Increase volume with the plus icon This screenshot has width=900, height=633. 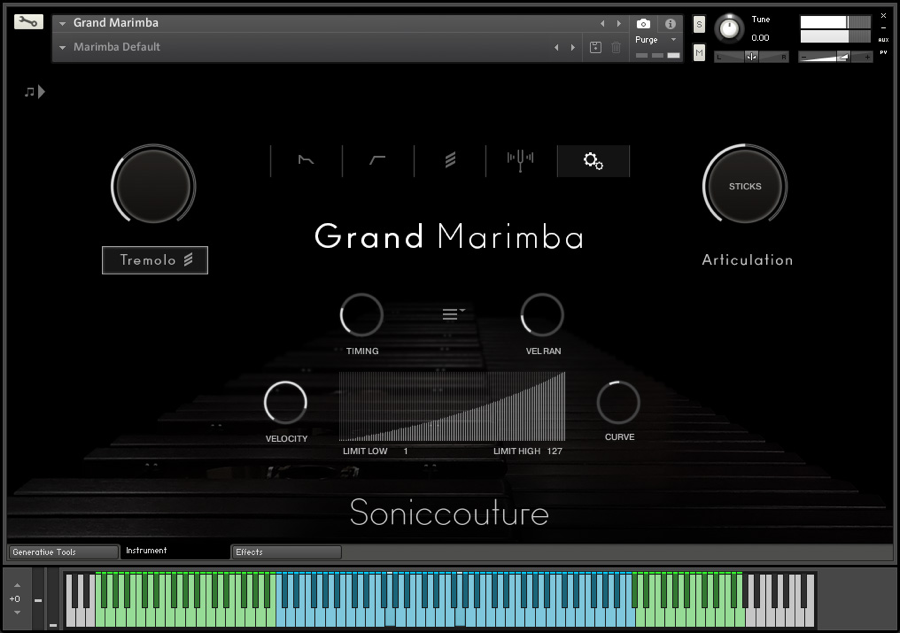click(x=867, y=57)
